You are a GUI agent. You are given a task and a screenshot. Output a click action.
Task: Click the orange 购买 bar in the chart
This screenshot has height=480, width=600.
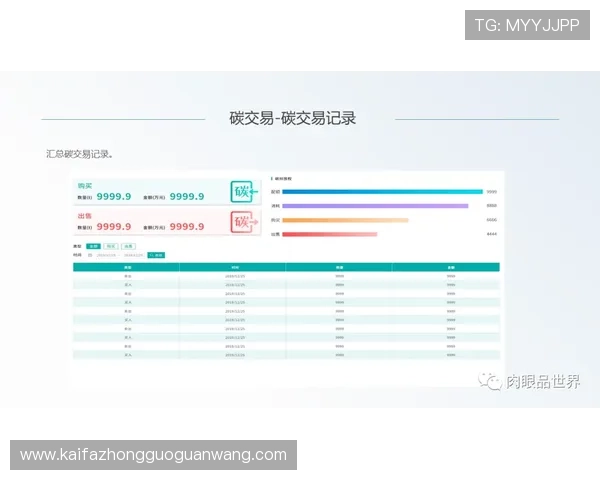[345, 220]
